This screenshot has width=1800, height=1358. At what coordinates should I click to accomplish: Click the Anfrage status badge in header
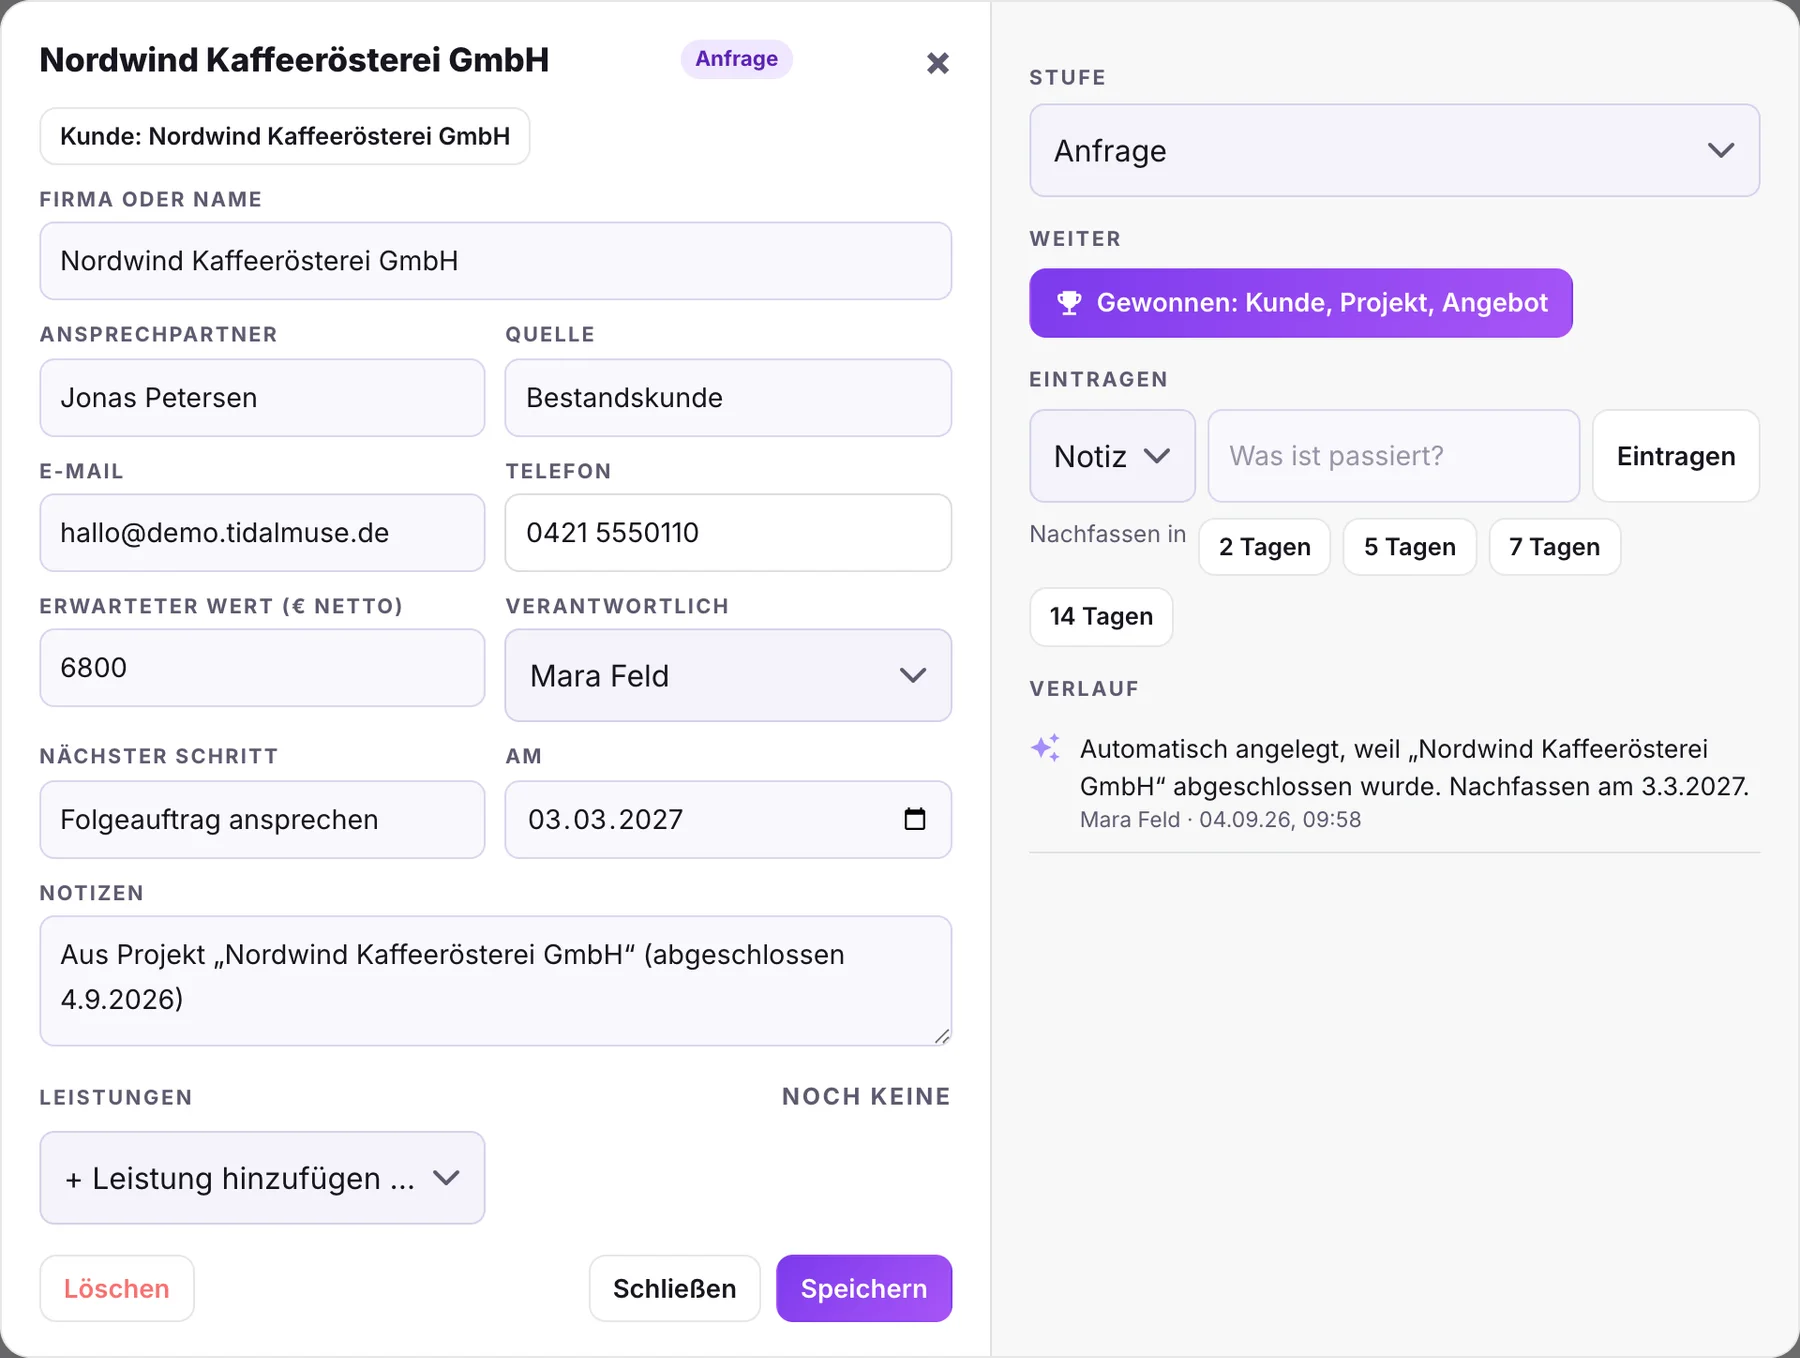pos(737,59)
